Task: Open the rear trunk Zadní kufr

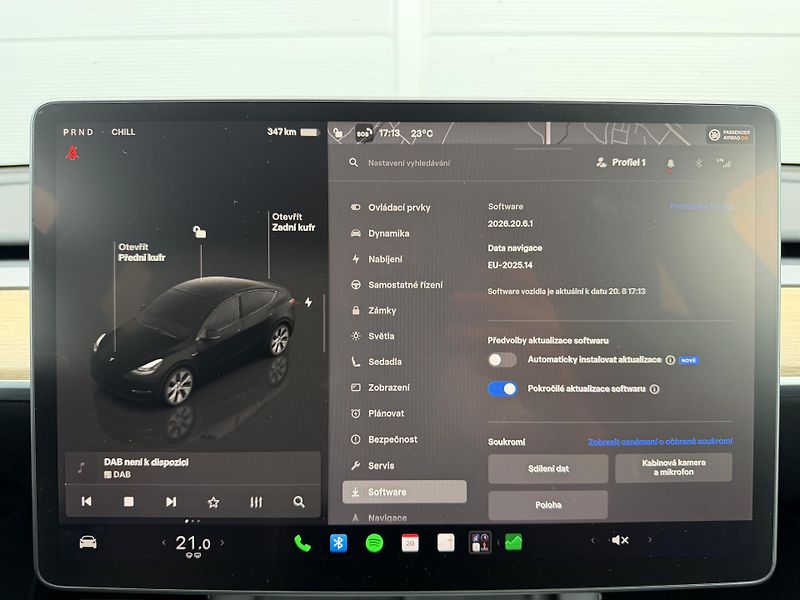Action: [293, 222]
